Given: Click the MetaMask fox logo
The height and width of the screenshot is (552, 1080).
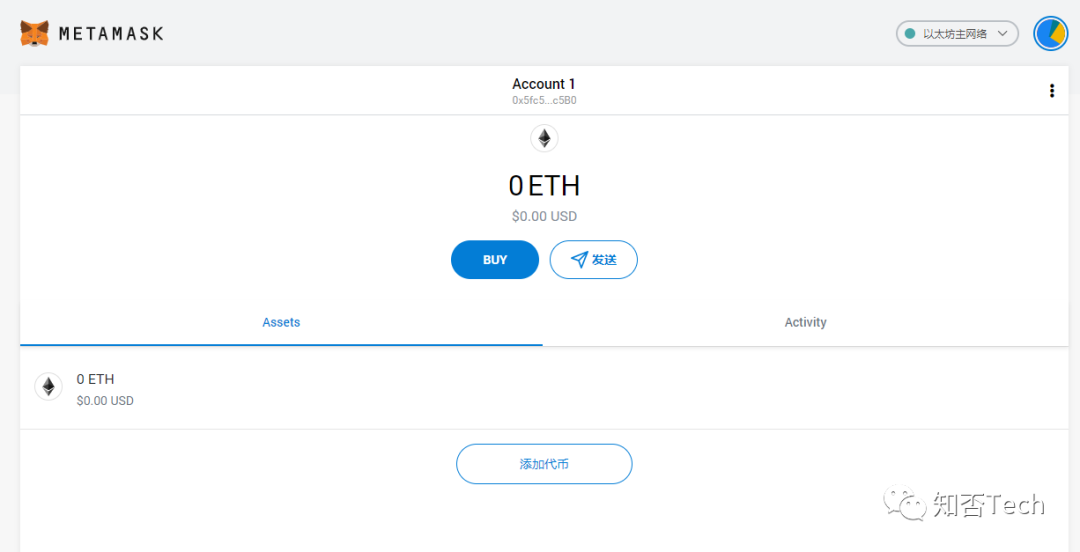Looking at the screenshot, I should click(35, 33).
